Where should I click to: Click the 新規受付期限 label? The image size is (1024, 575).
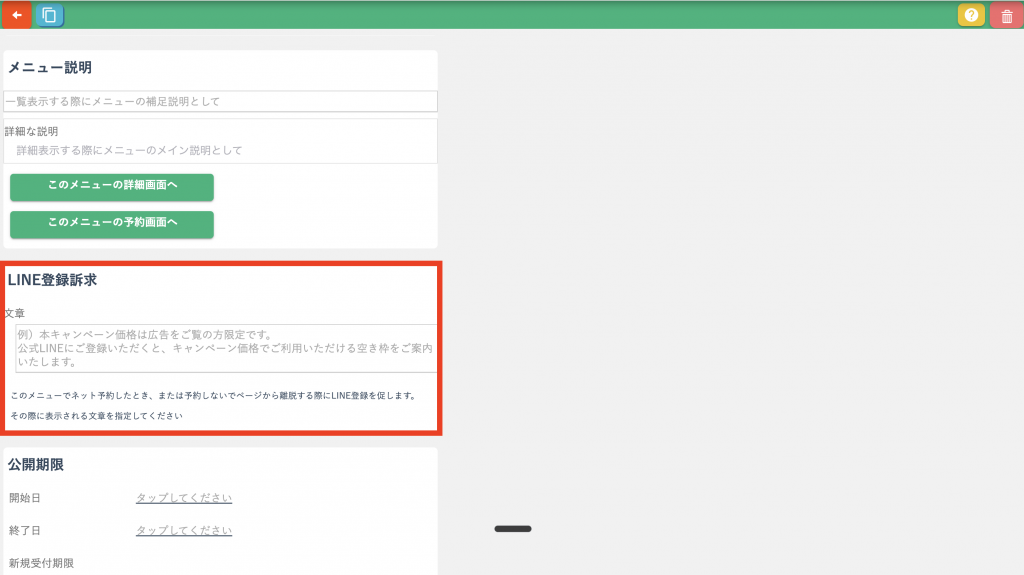(41, 563)
